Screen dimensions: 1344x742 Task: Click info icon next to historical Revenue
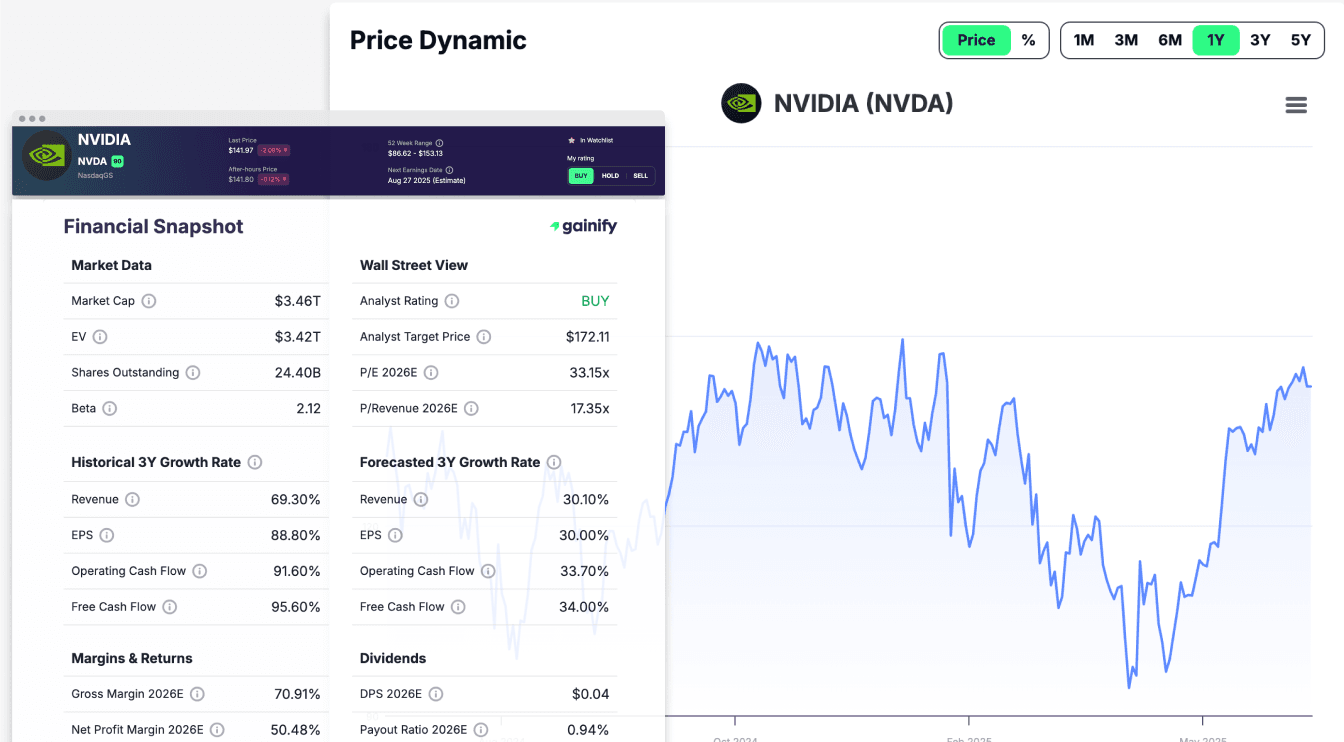point(132,499)
